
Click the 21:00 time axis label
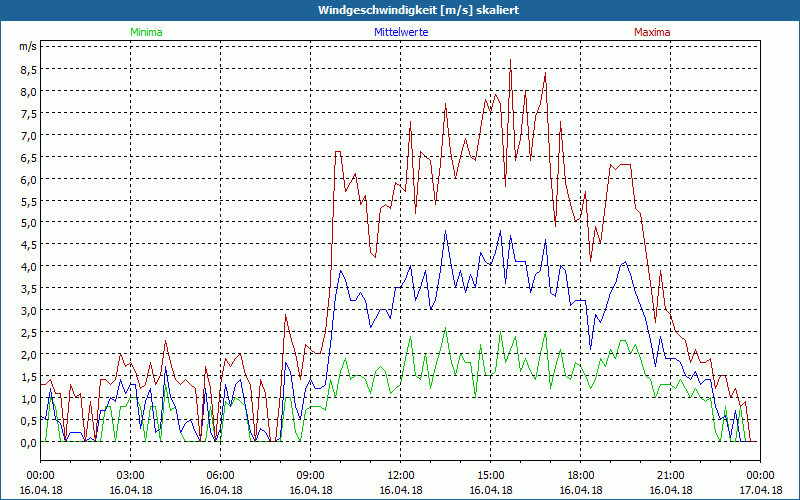[x=670, y=476]
